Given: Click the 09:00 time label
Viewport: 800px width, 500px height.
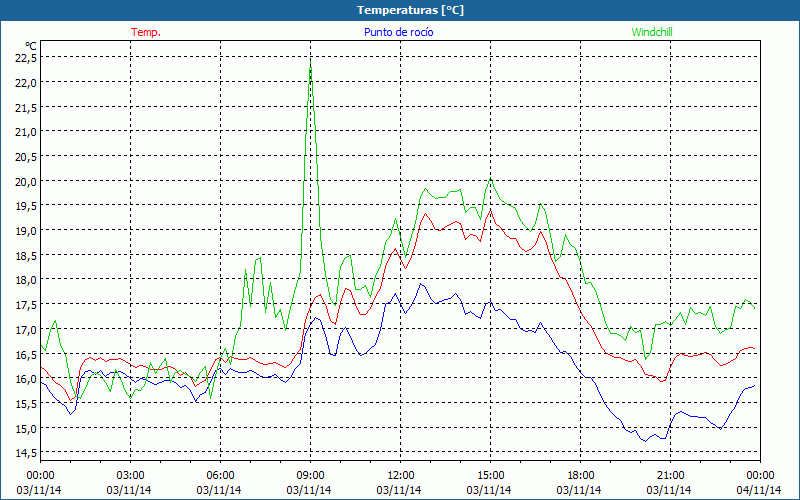Looking at the screenshot, I should (x=310, y=475).
